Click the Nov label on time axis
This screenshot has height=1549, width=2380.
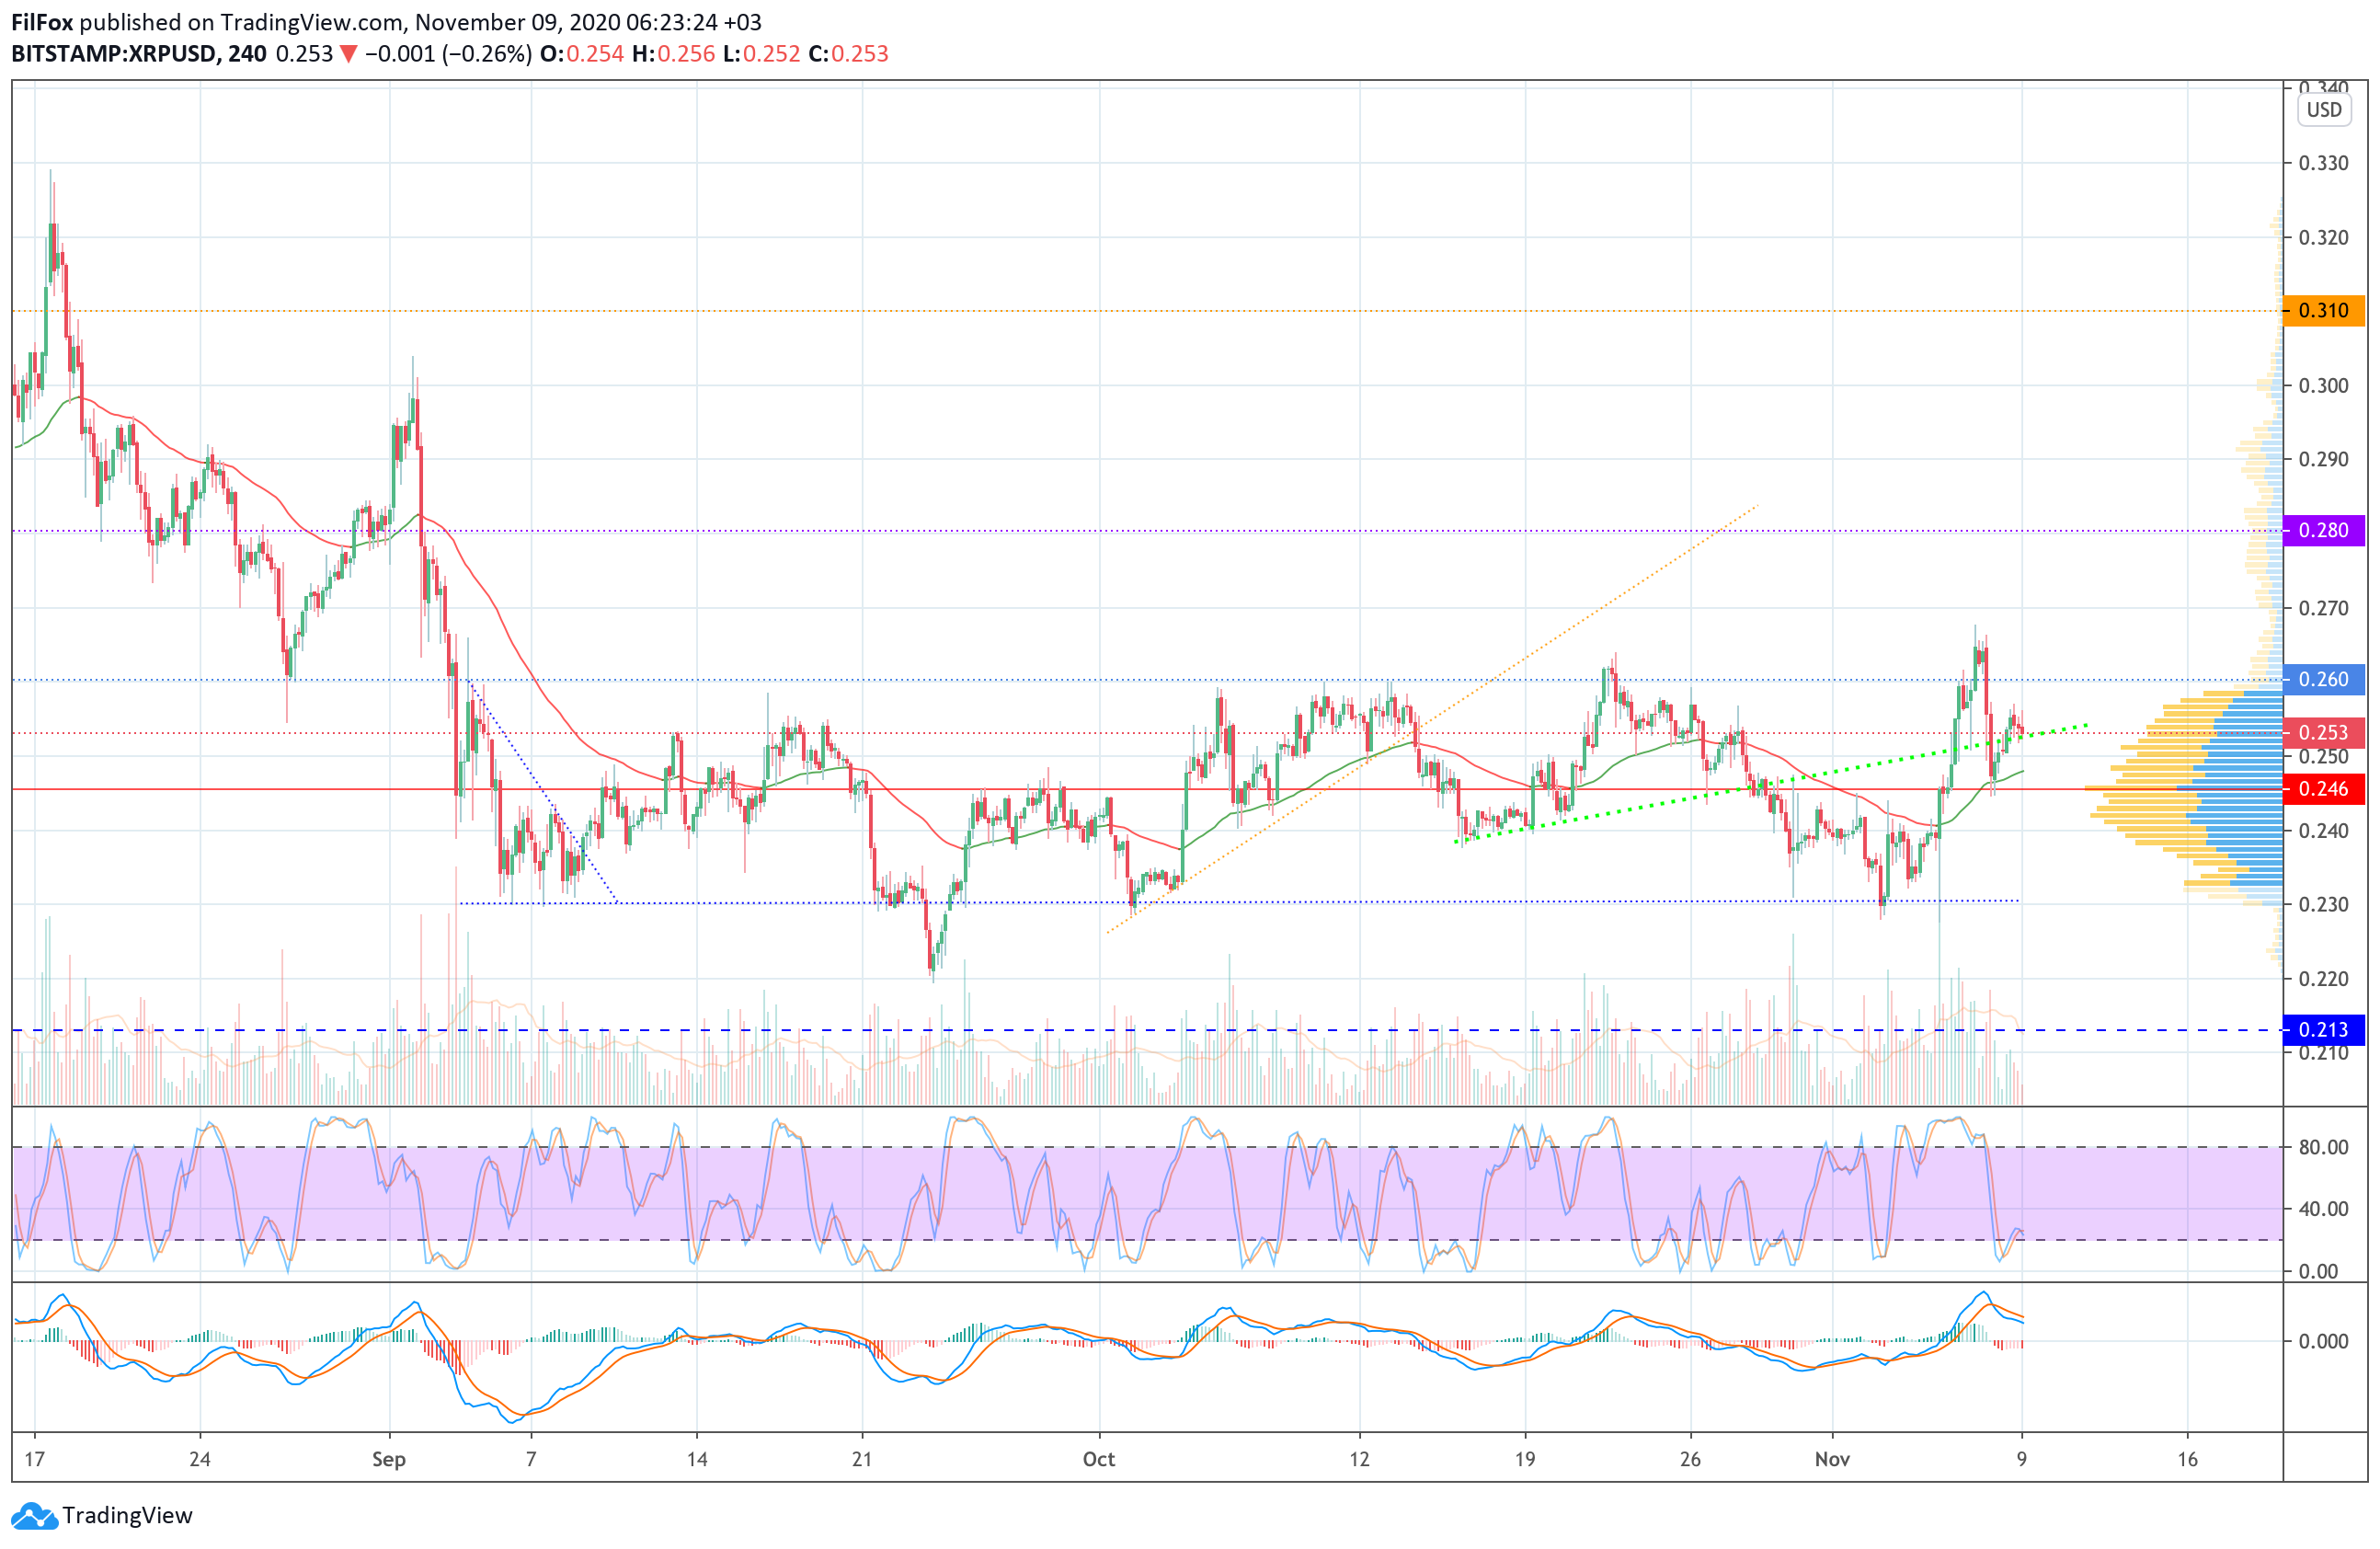[1832, 1459]
